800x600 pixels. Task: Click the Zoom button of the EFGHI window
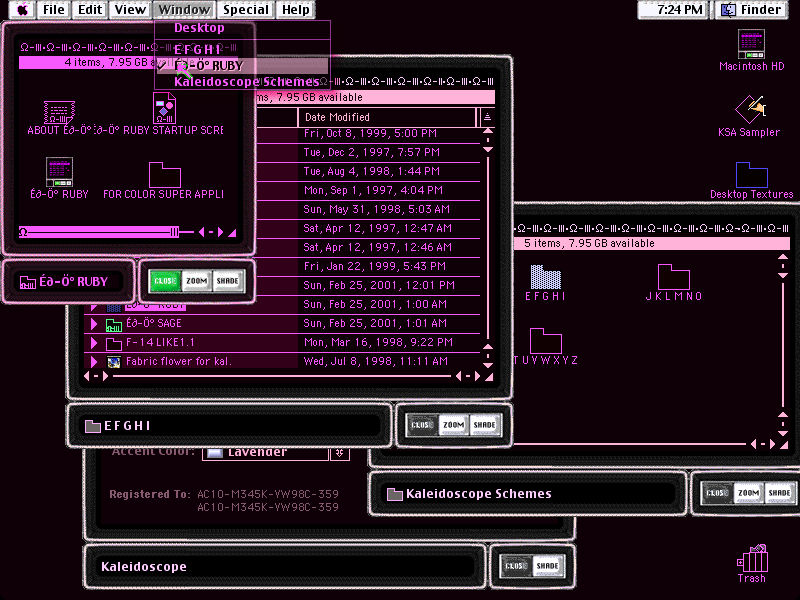click(453, 425)
